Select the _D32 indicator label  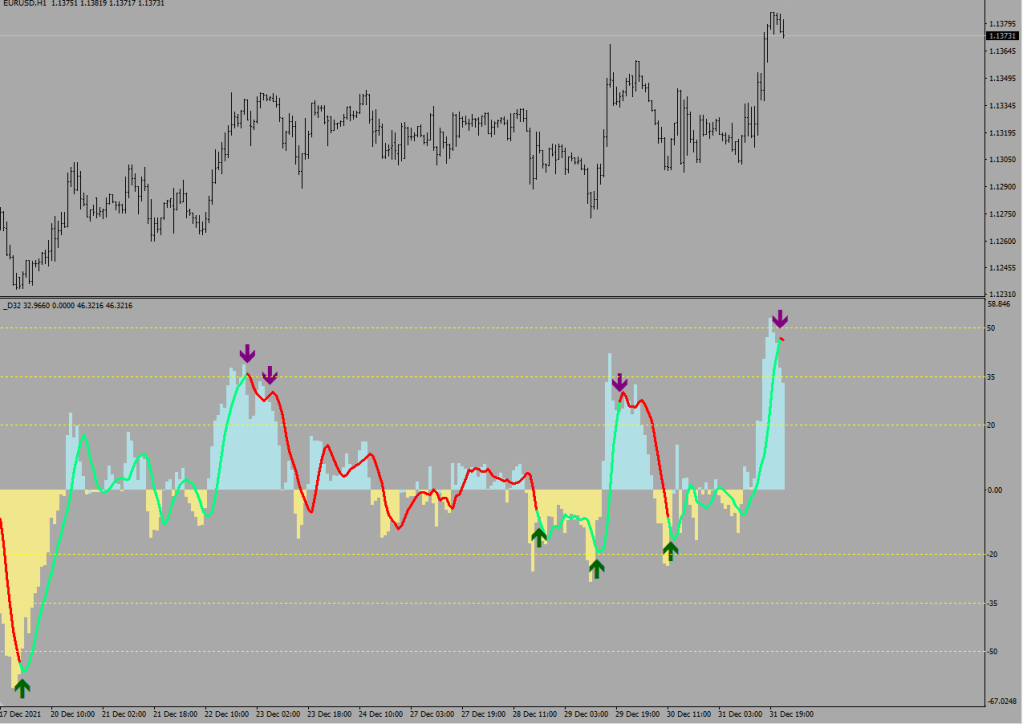(14, 305)
